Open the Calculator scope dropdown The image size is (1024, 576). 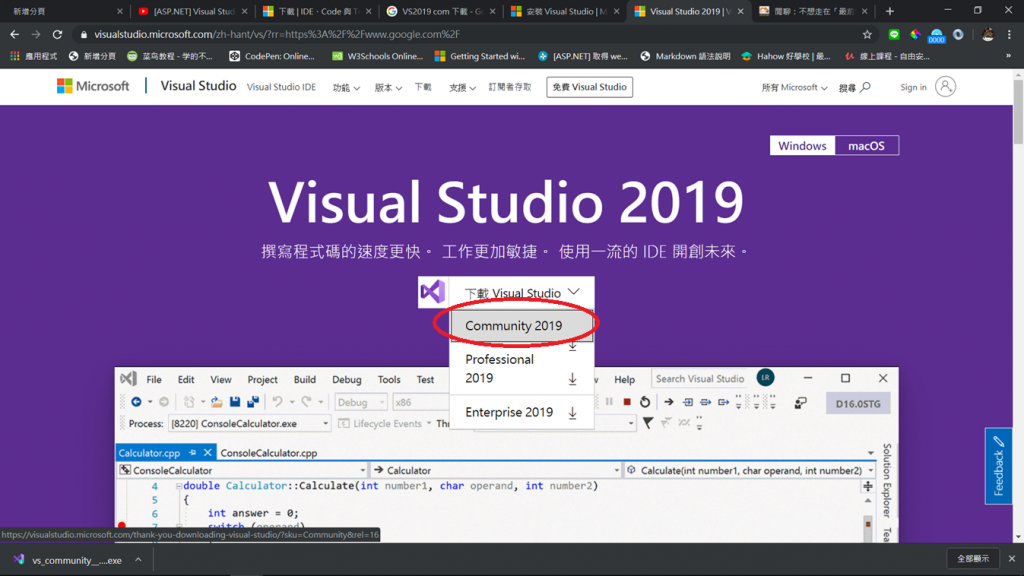(496, 470)
